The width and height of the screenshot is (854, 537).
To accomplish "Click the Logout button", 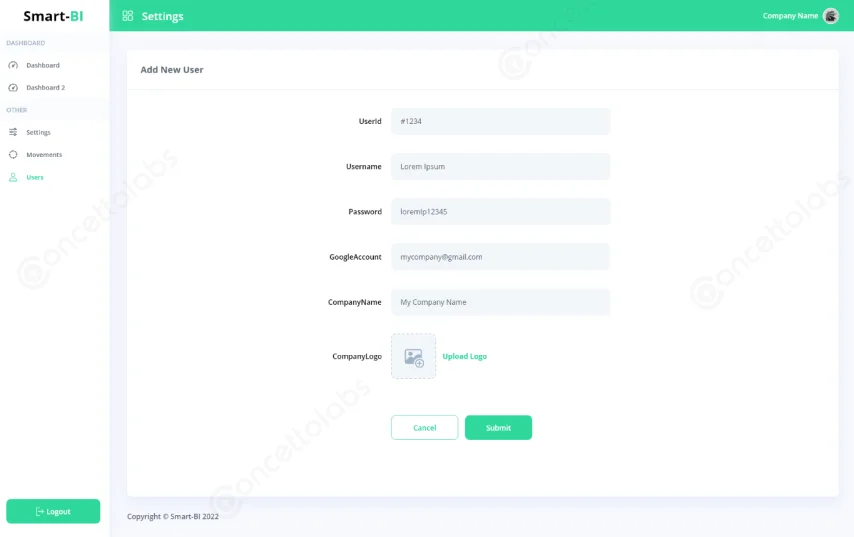I will pos(53,511).
